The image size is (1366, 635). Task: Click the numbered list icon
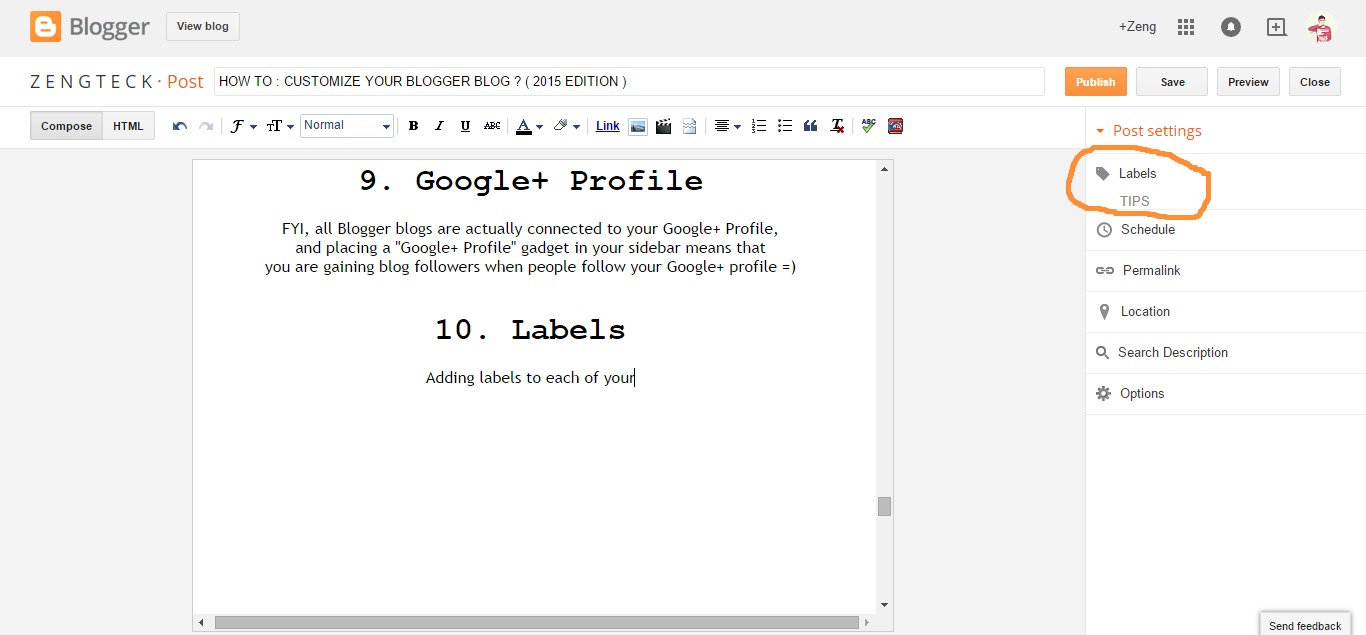759,126
